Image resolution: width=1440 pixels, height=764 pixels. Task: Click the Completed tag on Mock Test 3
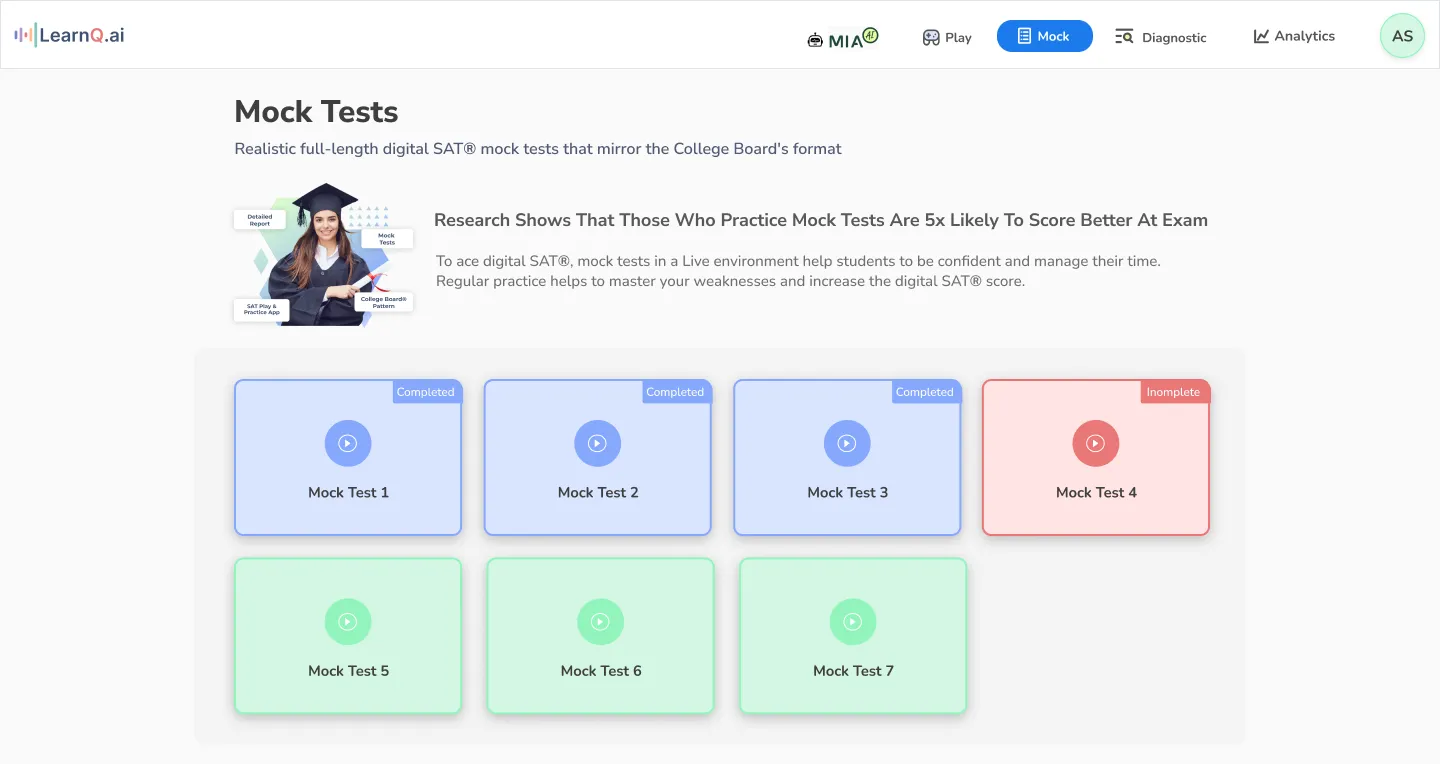point(925,392)
